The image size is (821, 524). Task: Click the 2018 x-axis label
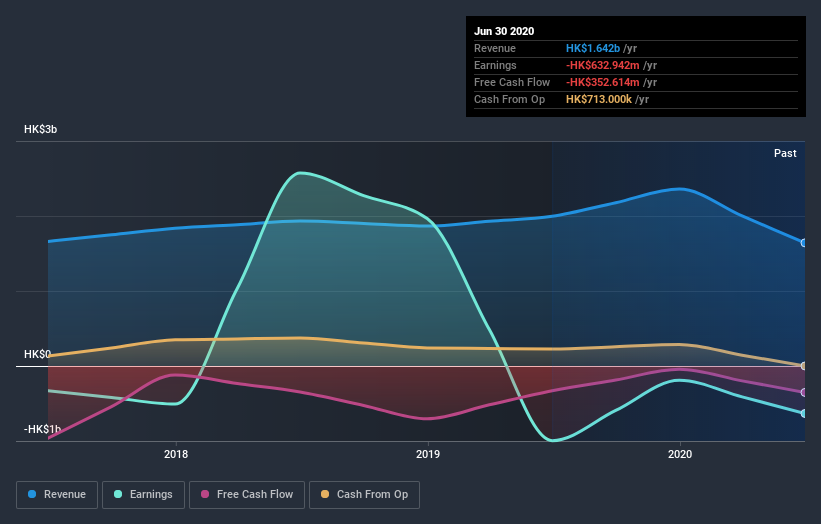point(176,454)
